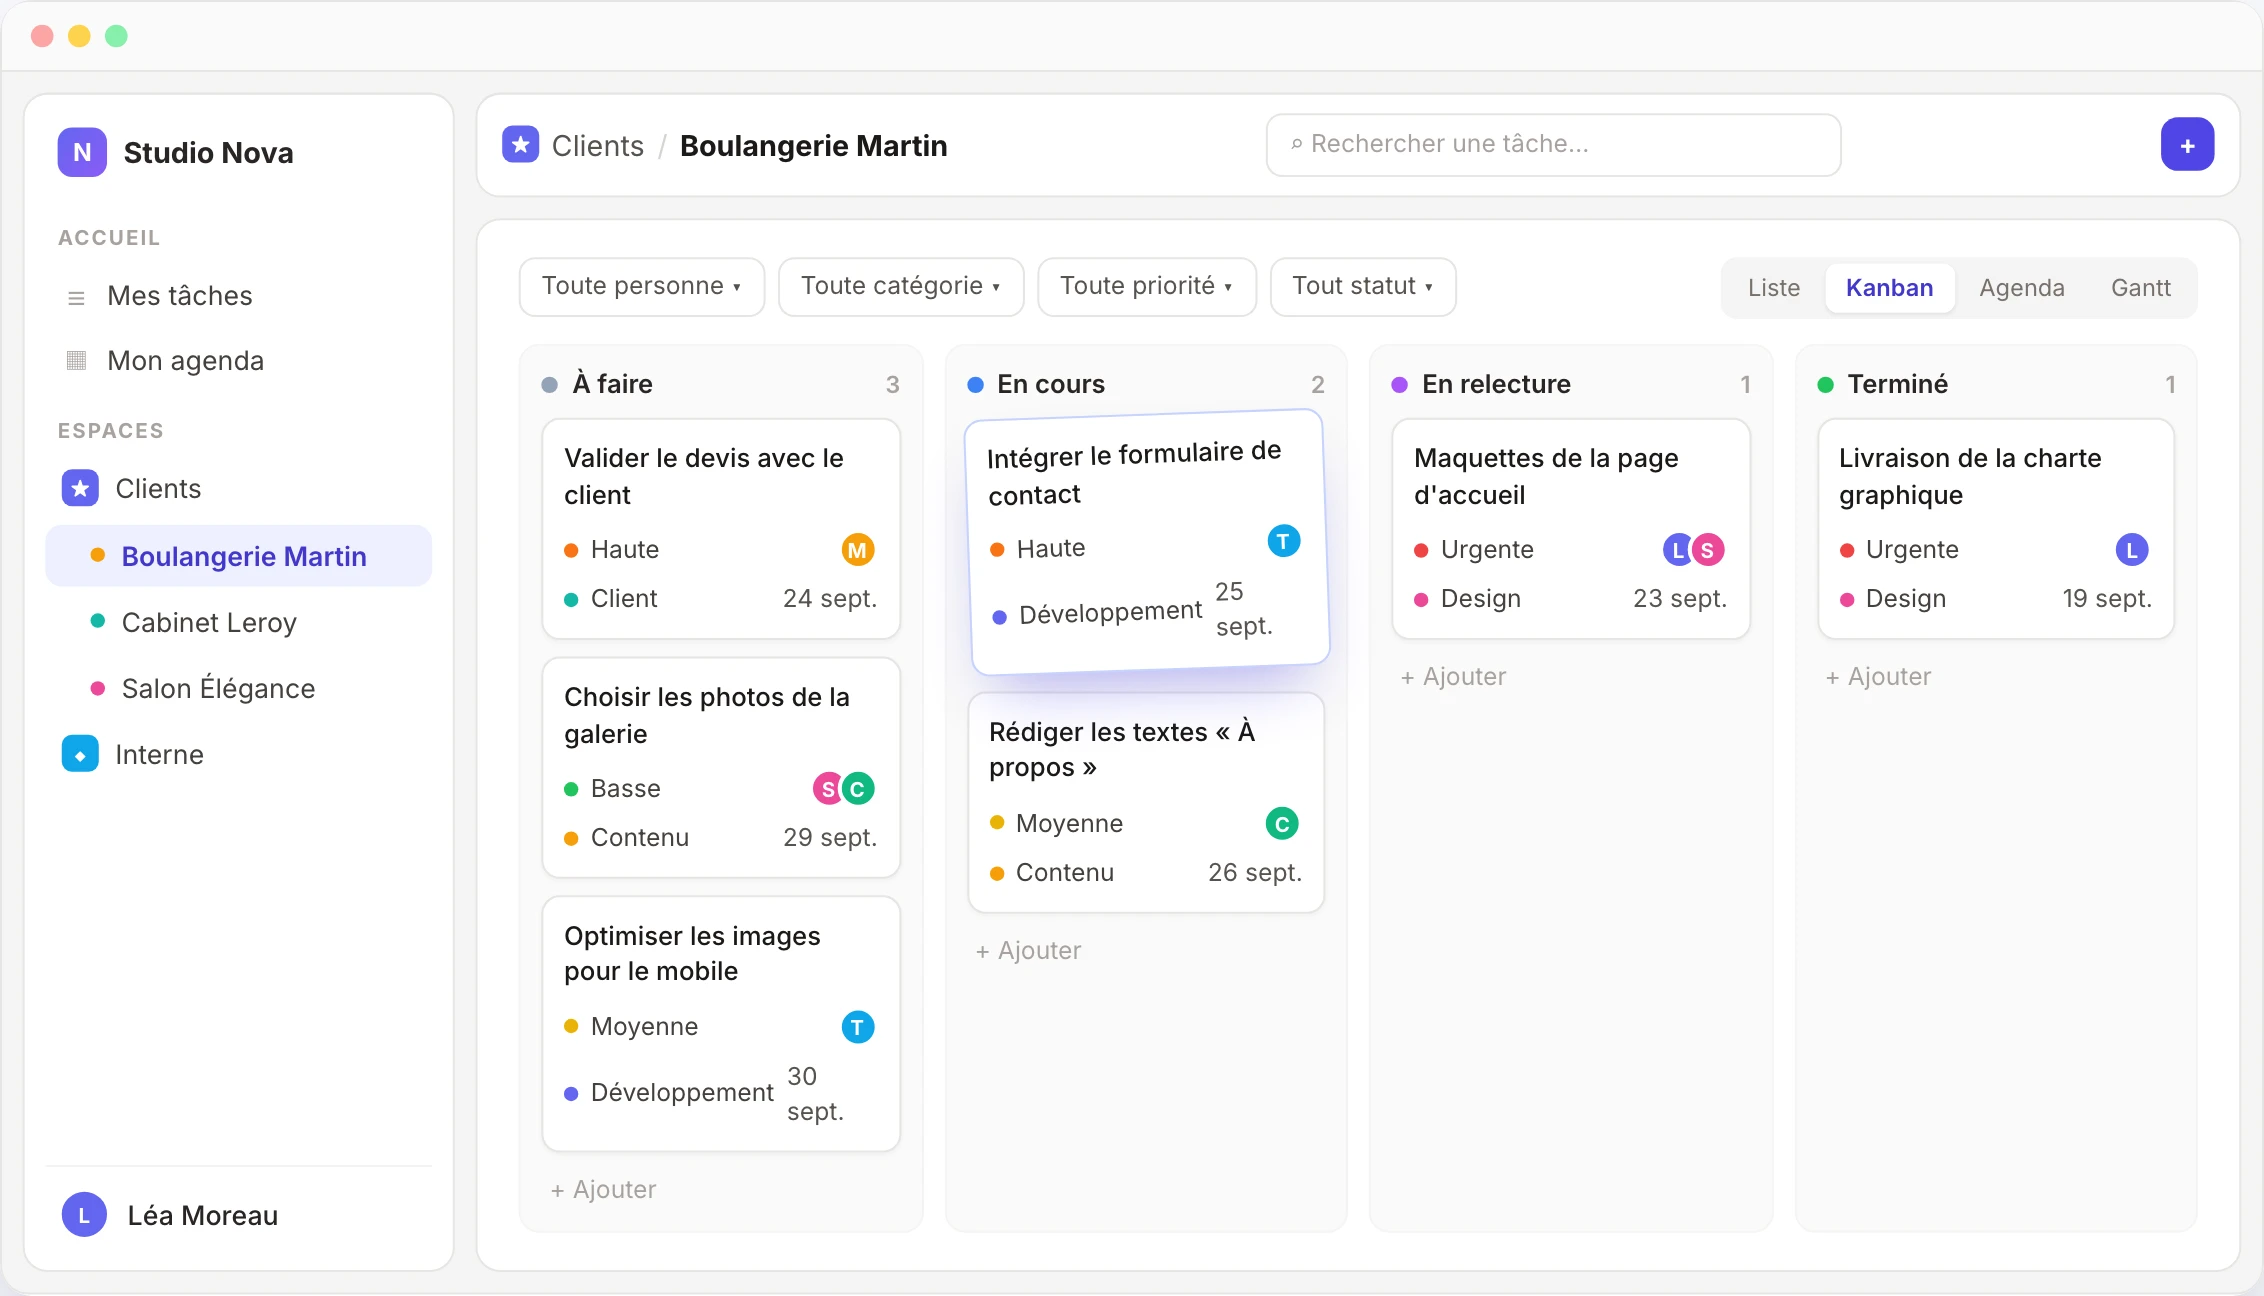Click avatar S on Choisir les photos card
This screenshot has height=1296, width=2264.
(829, 789)
